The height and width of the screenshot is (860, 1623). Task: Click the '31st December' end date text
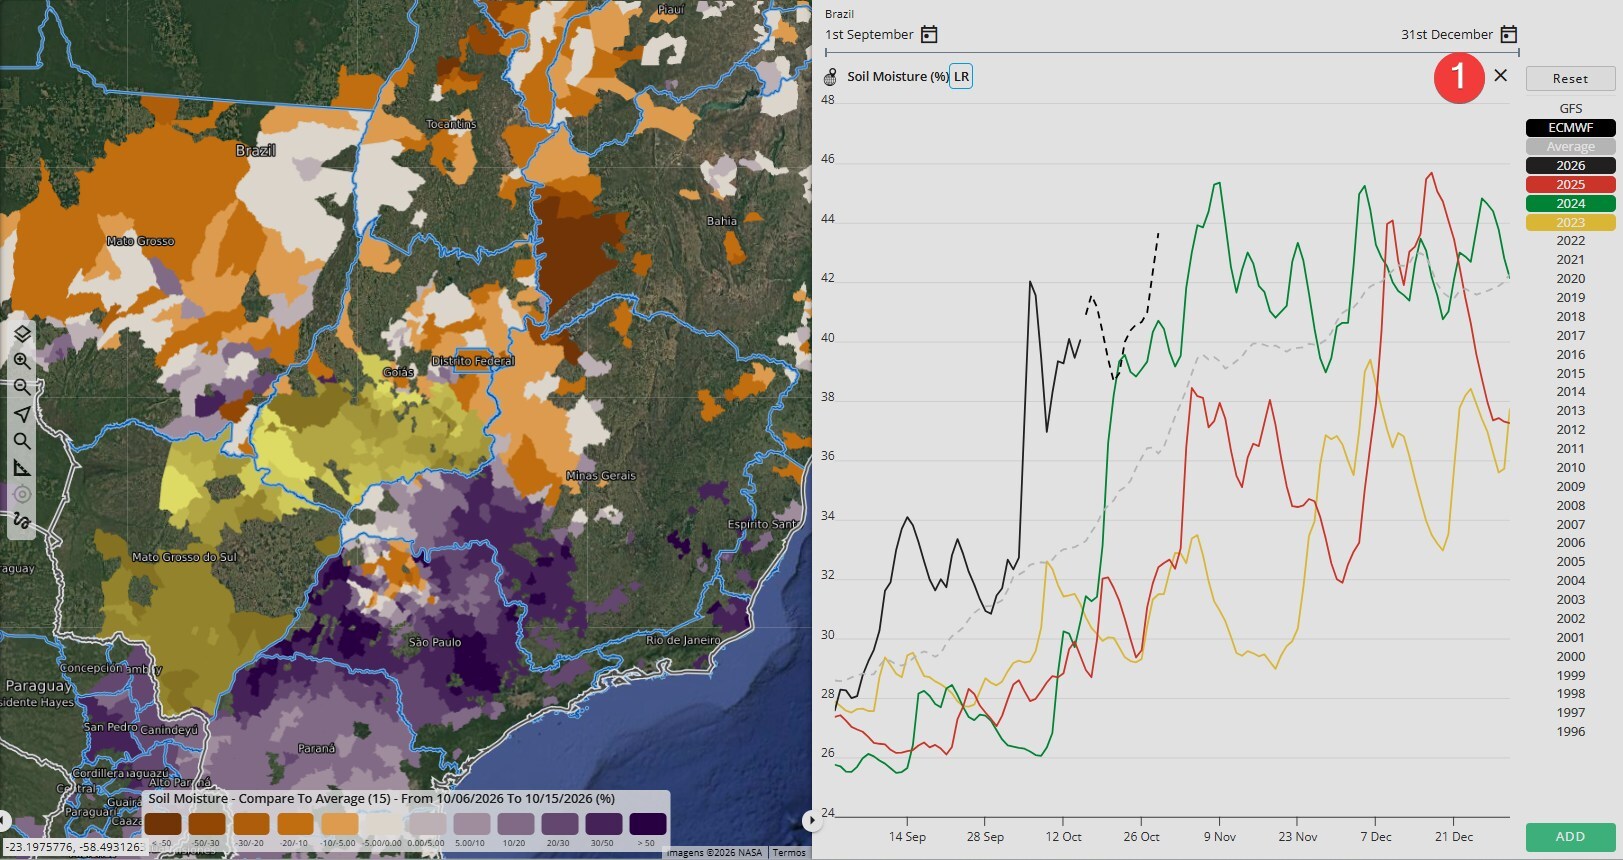[1447, 34]
